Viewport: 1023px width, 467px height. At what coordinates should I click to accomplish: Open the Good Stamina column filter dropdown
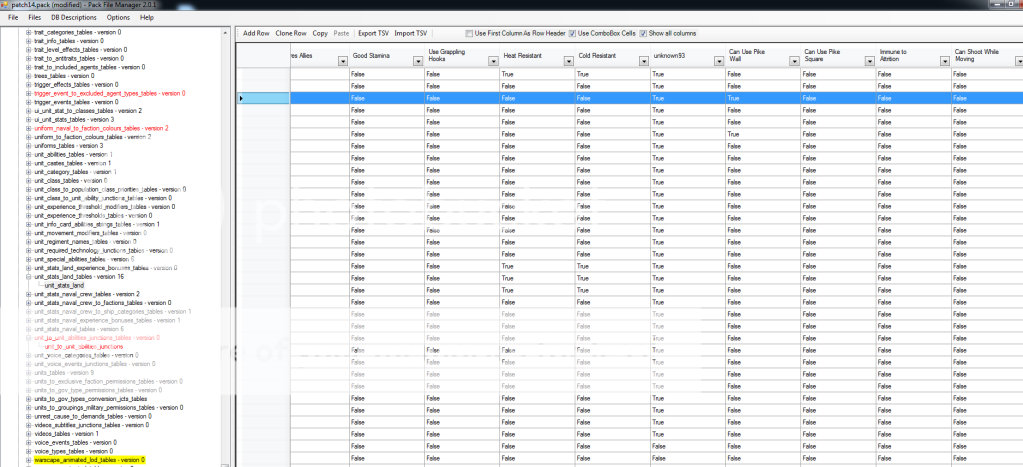[418, 61]
